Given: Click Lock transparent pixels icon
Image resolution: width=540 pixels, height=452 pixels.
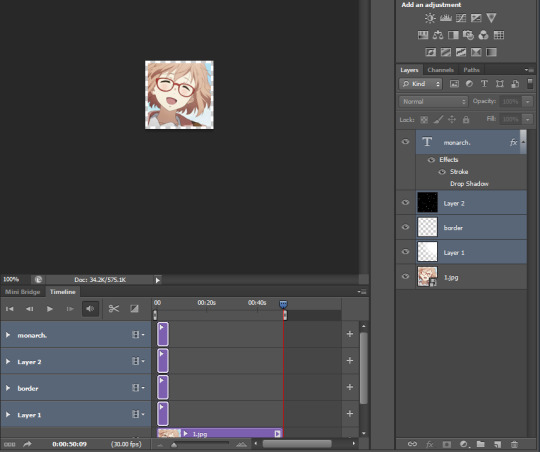Looking at the screenshot, I should point(424,120).
